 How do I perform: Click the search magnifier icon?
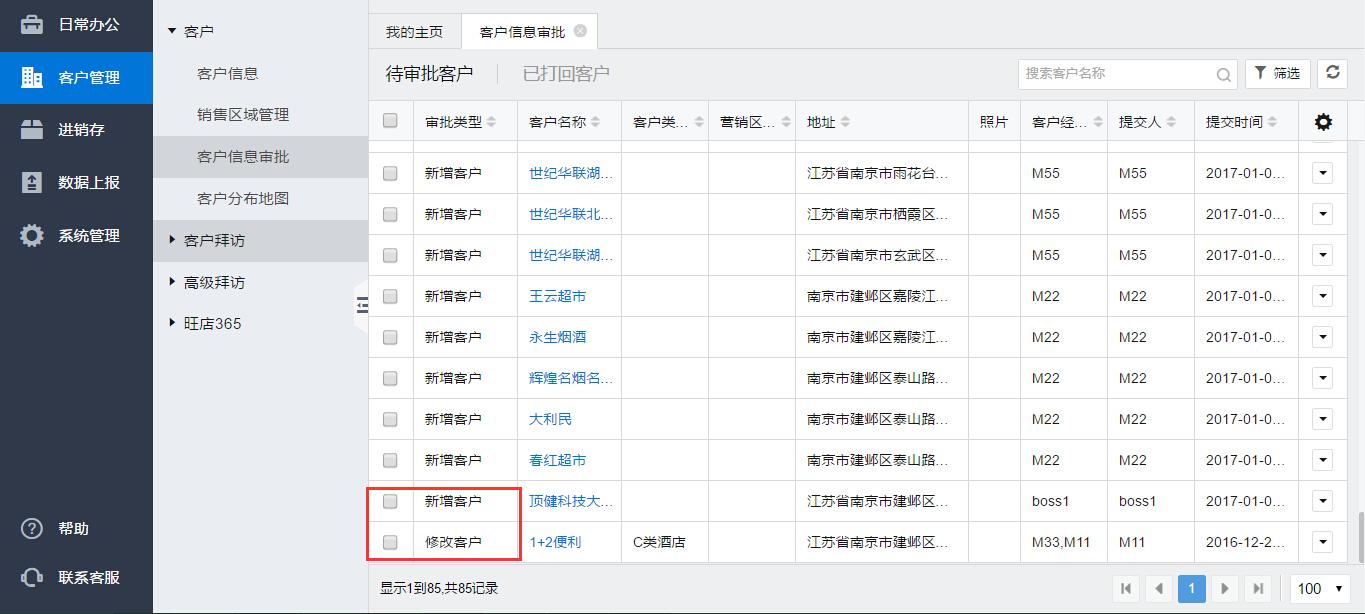coord(1223,74)
